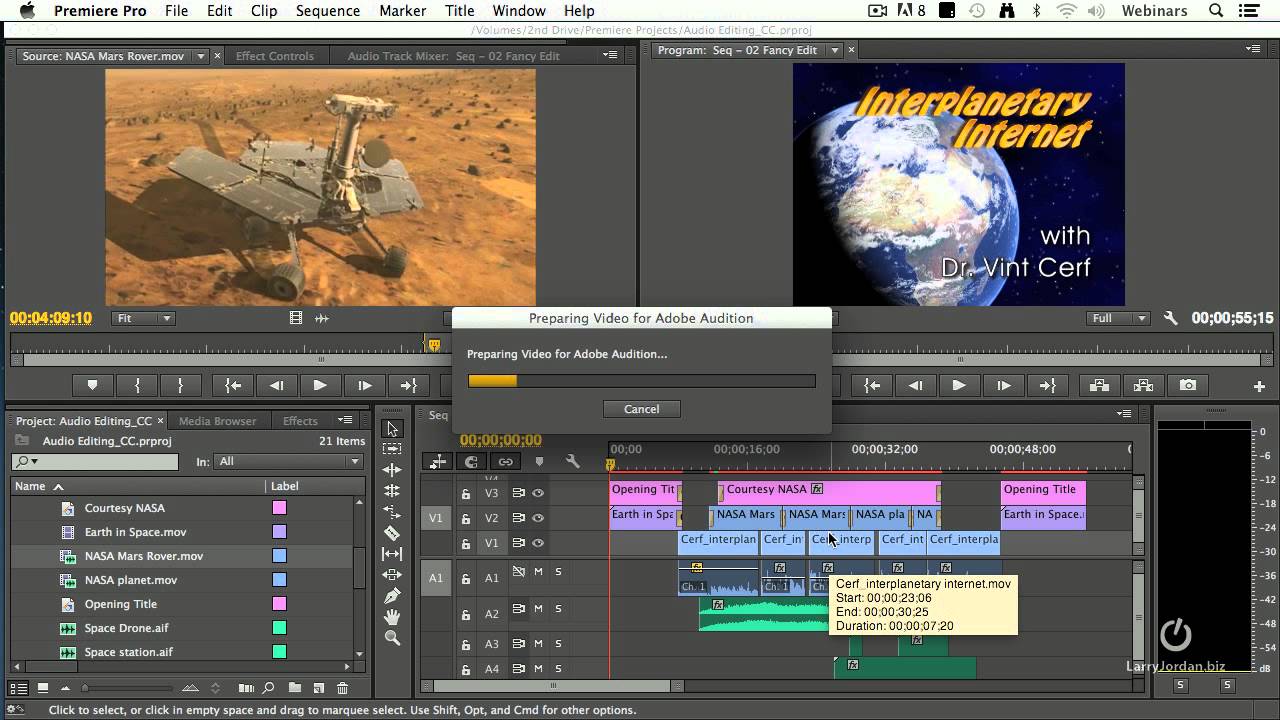Click the Lift button in Program monitor

[1099, 385]
